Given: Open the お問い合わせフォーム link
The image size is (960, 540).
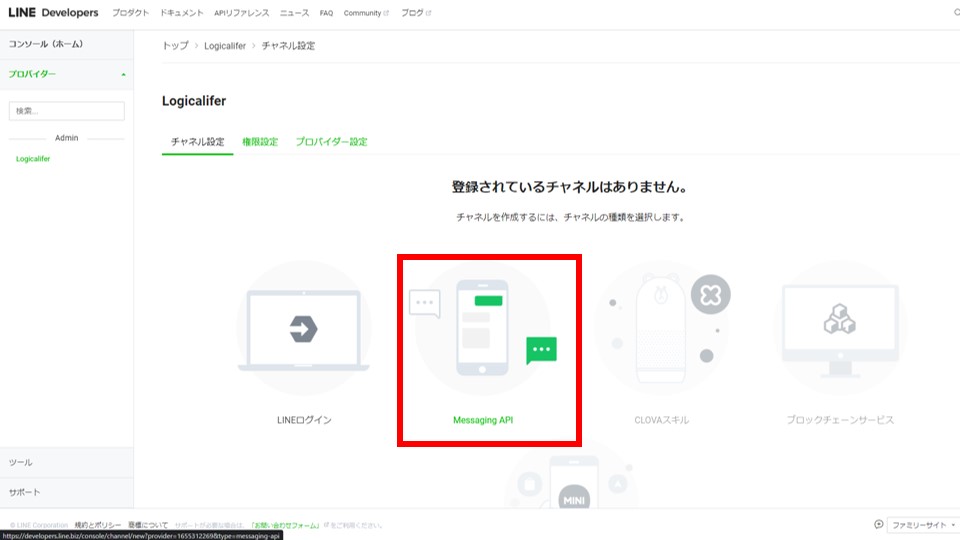Looking at the screenshot, I should [x=285, y=525].
